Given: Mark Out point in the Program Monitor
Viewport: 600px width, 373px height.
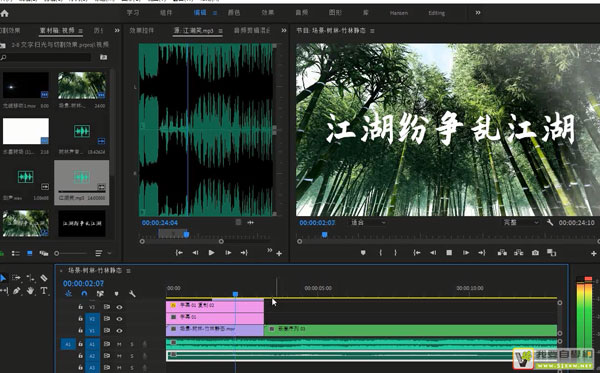Looking at the screenshot, I should pyautogui.click(x=395, y=252).
